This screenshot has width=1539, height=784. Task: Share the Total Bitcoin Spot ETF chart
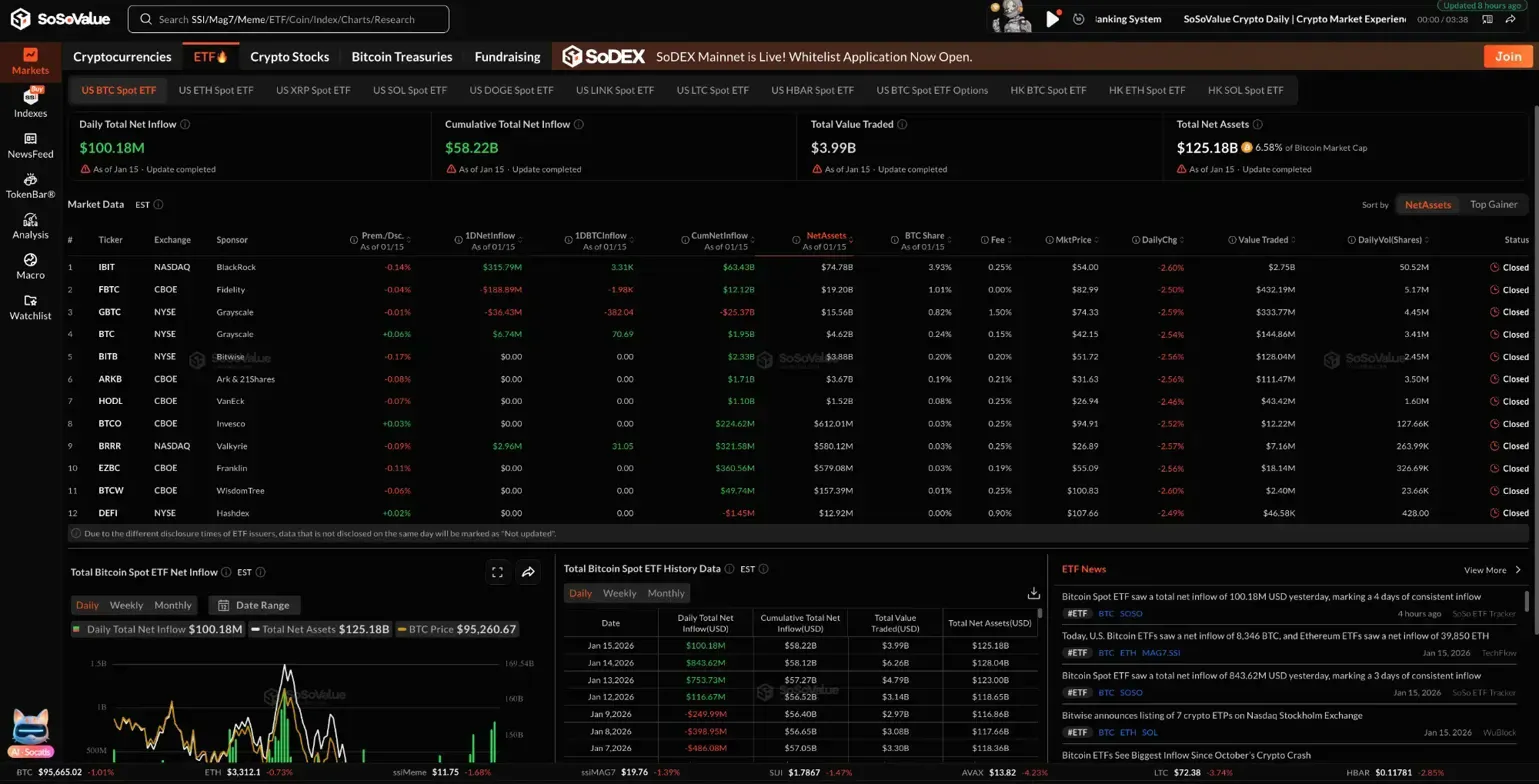(x=528, y=572)
